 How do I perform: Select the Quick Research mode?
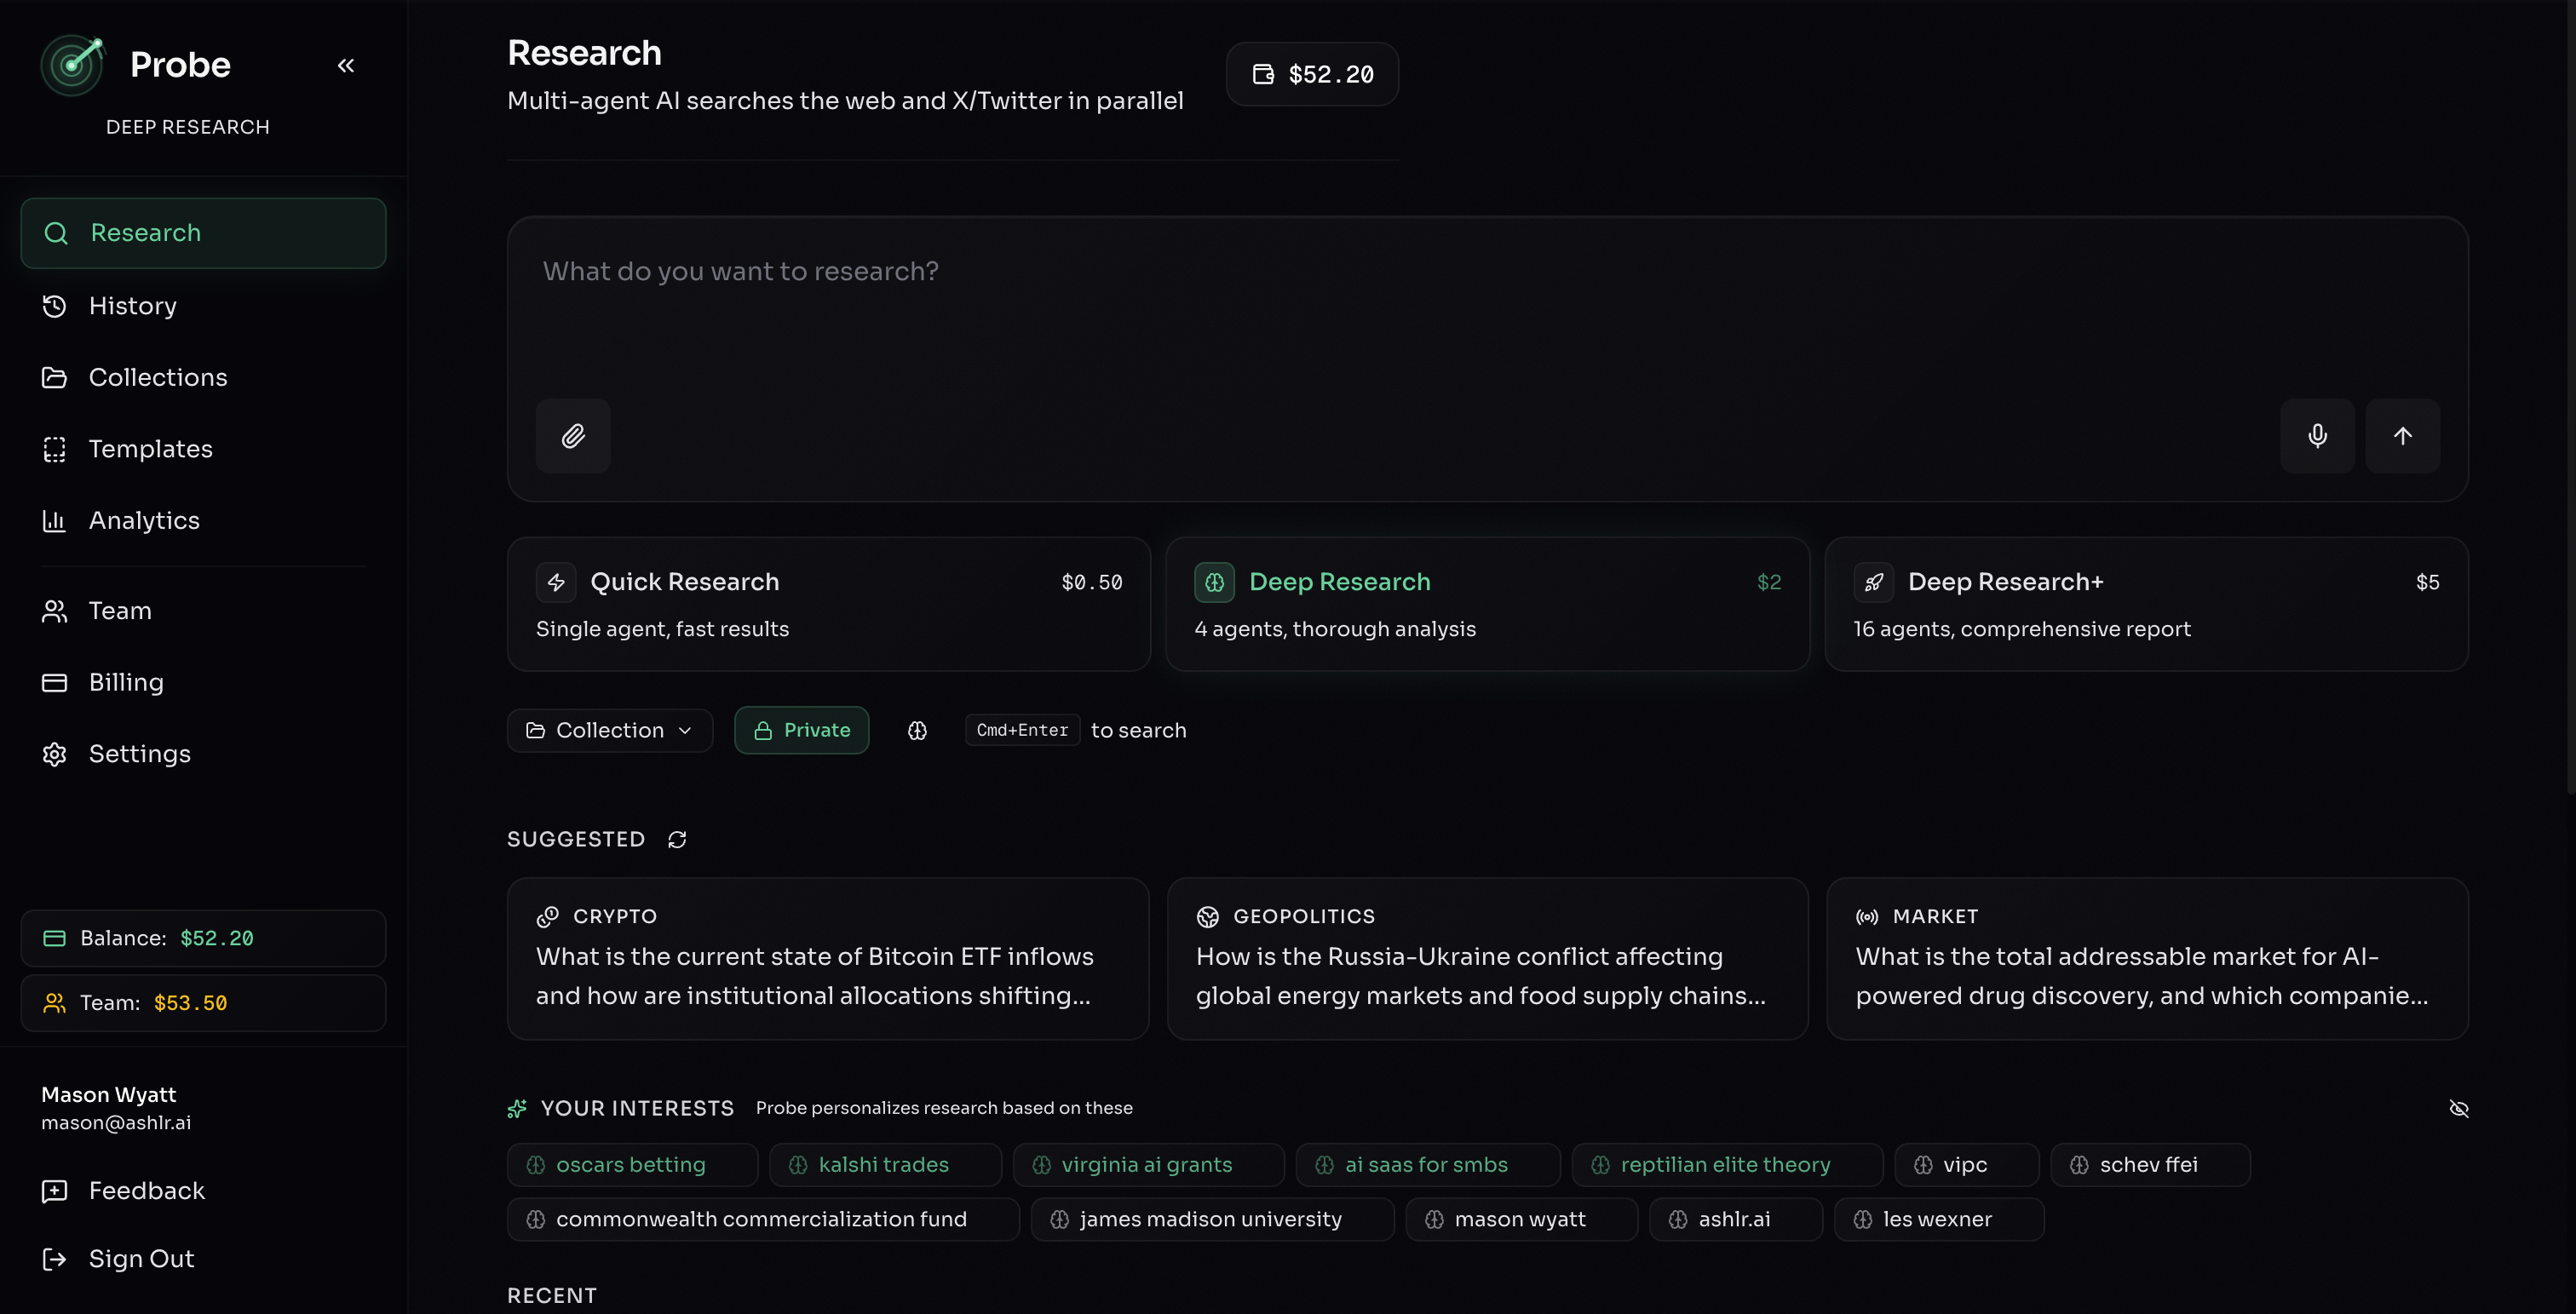(x=828, y=604)
